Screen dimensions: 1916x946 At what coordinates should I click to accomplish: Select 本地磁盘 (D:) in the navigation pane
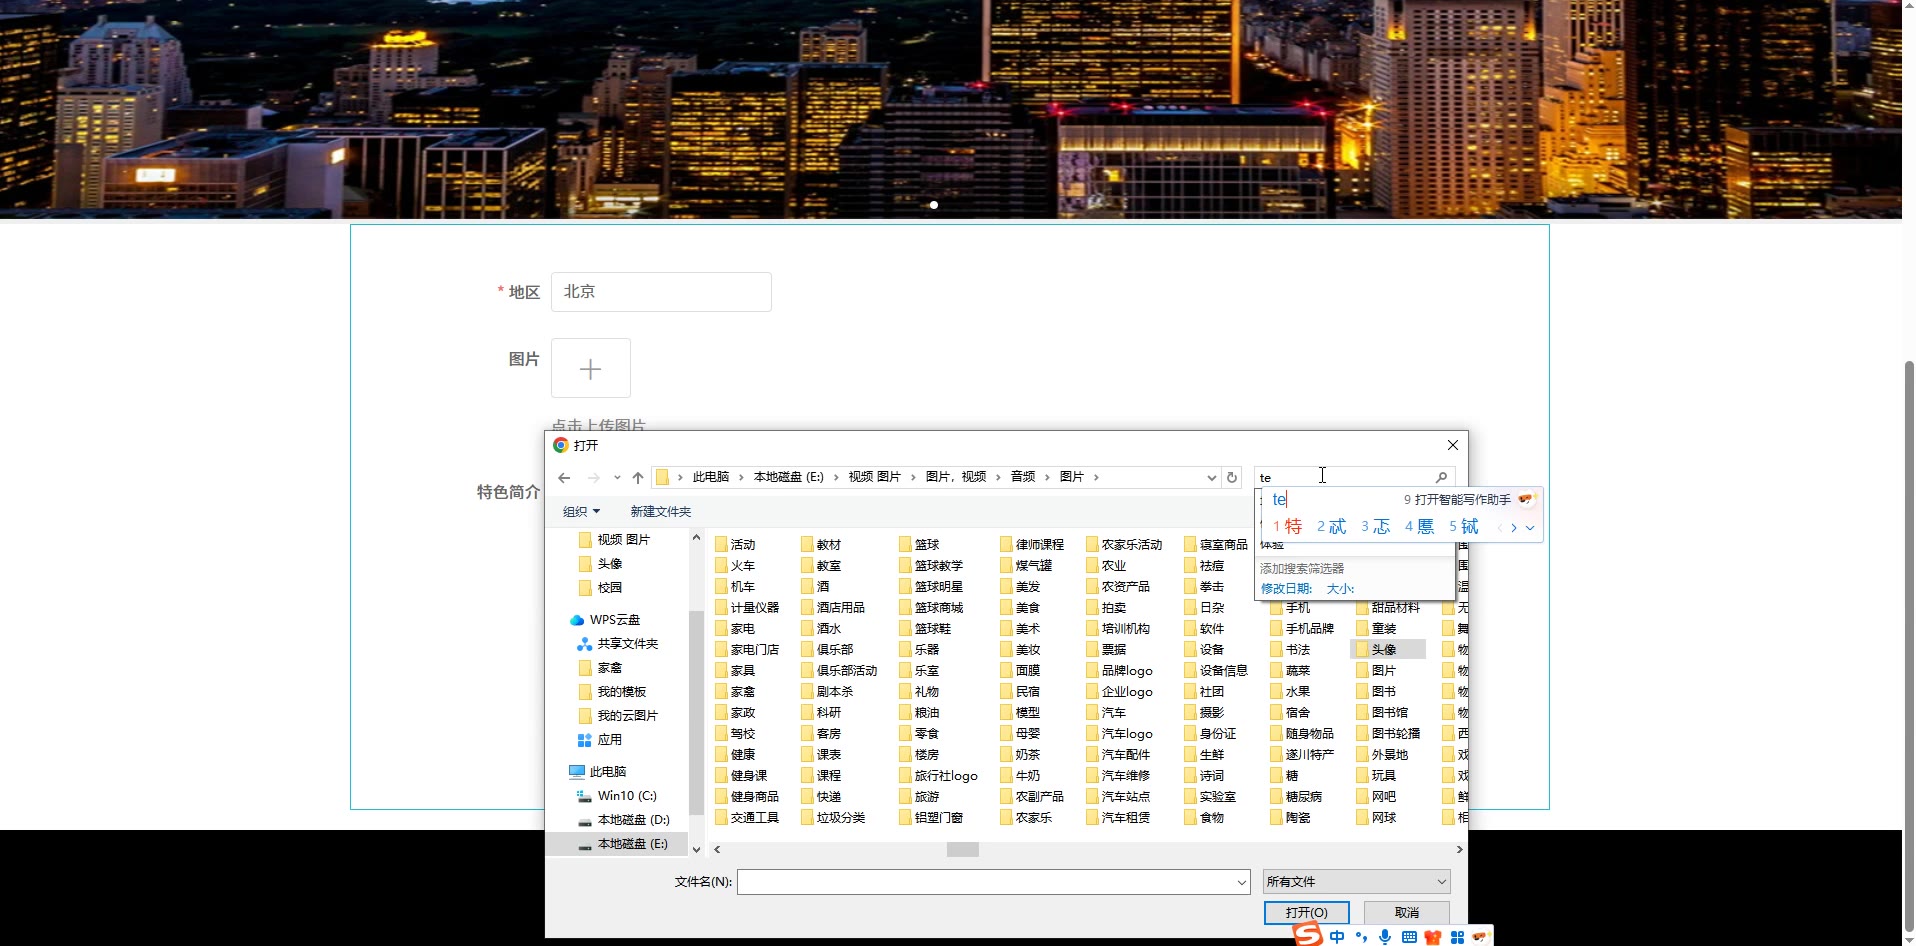(633, 820)
